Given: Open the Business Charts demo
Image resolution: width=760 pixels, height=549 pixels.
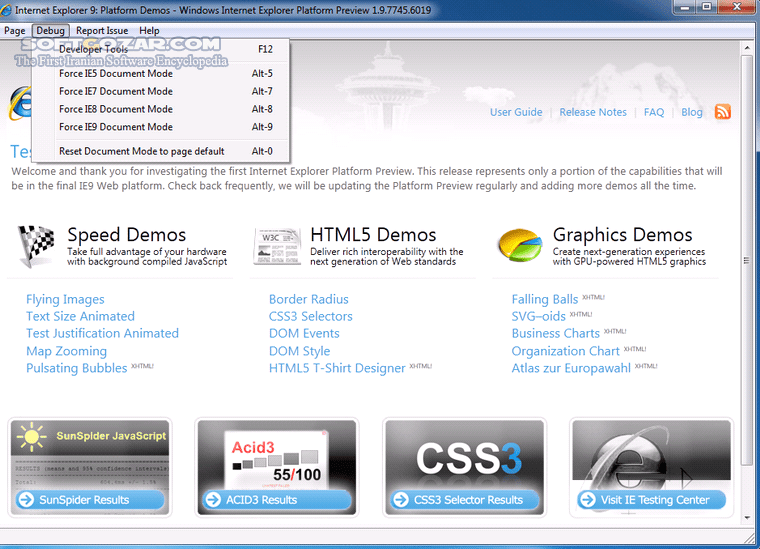Looking at the screenshot, I should coord(555,333).
